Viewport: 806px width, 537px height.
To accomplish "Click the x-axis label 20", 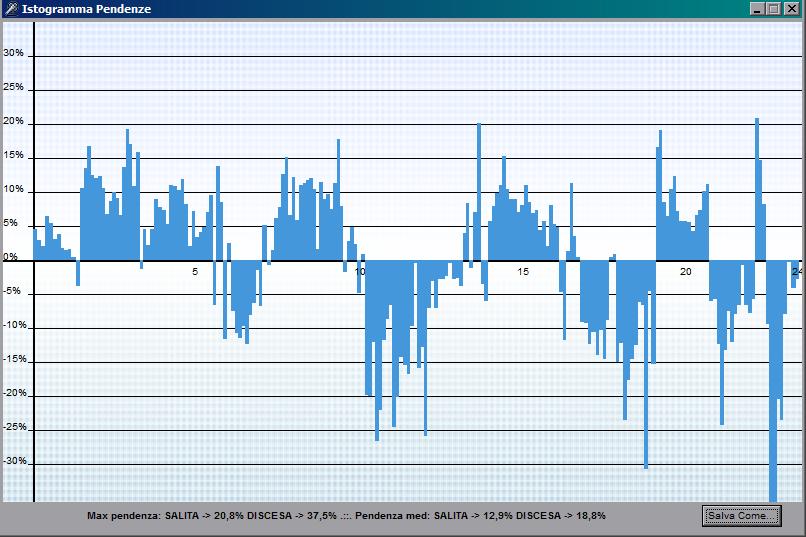I will coord(685,271).
